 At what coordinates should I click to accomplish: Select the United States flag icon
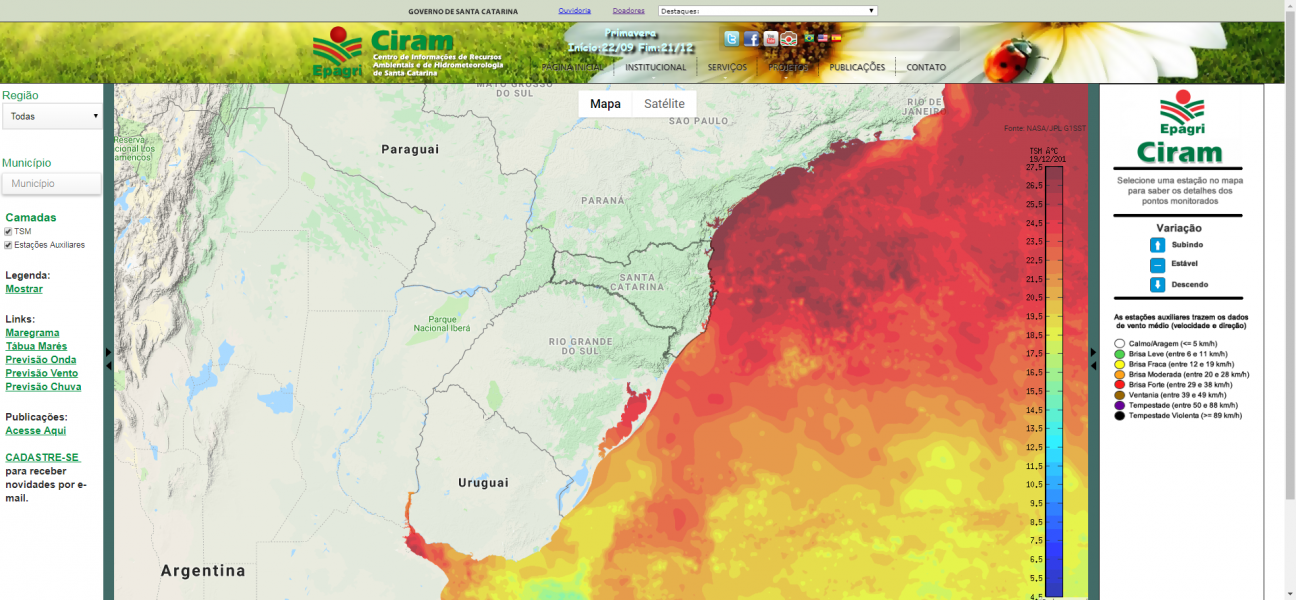tap(823, 38)
